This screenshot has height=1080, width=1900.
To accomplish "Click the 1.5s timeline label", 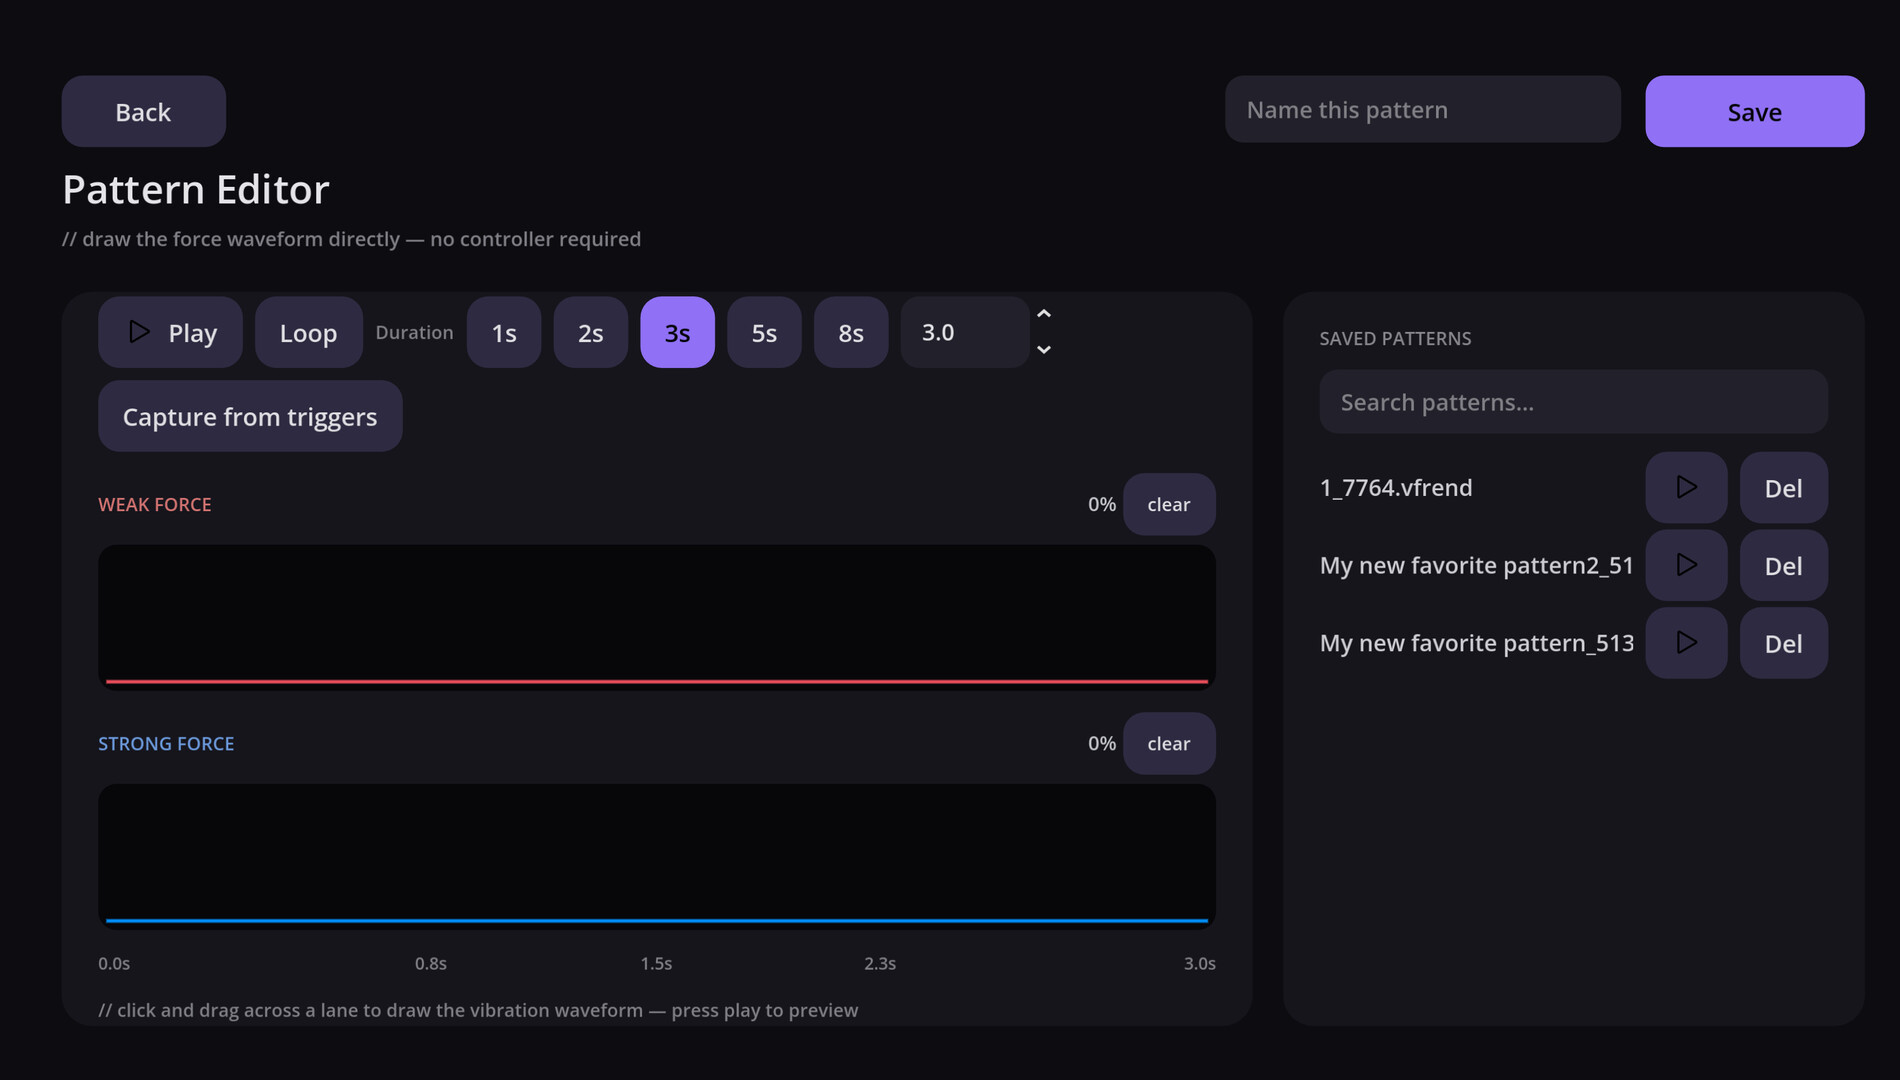I will (x=656, y=963).
